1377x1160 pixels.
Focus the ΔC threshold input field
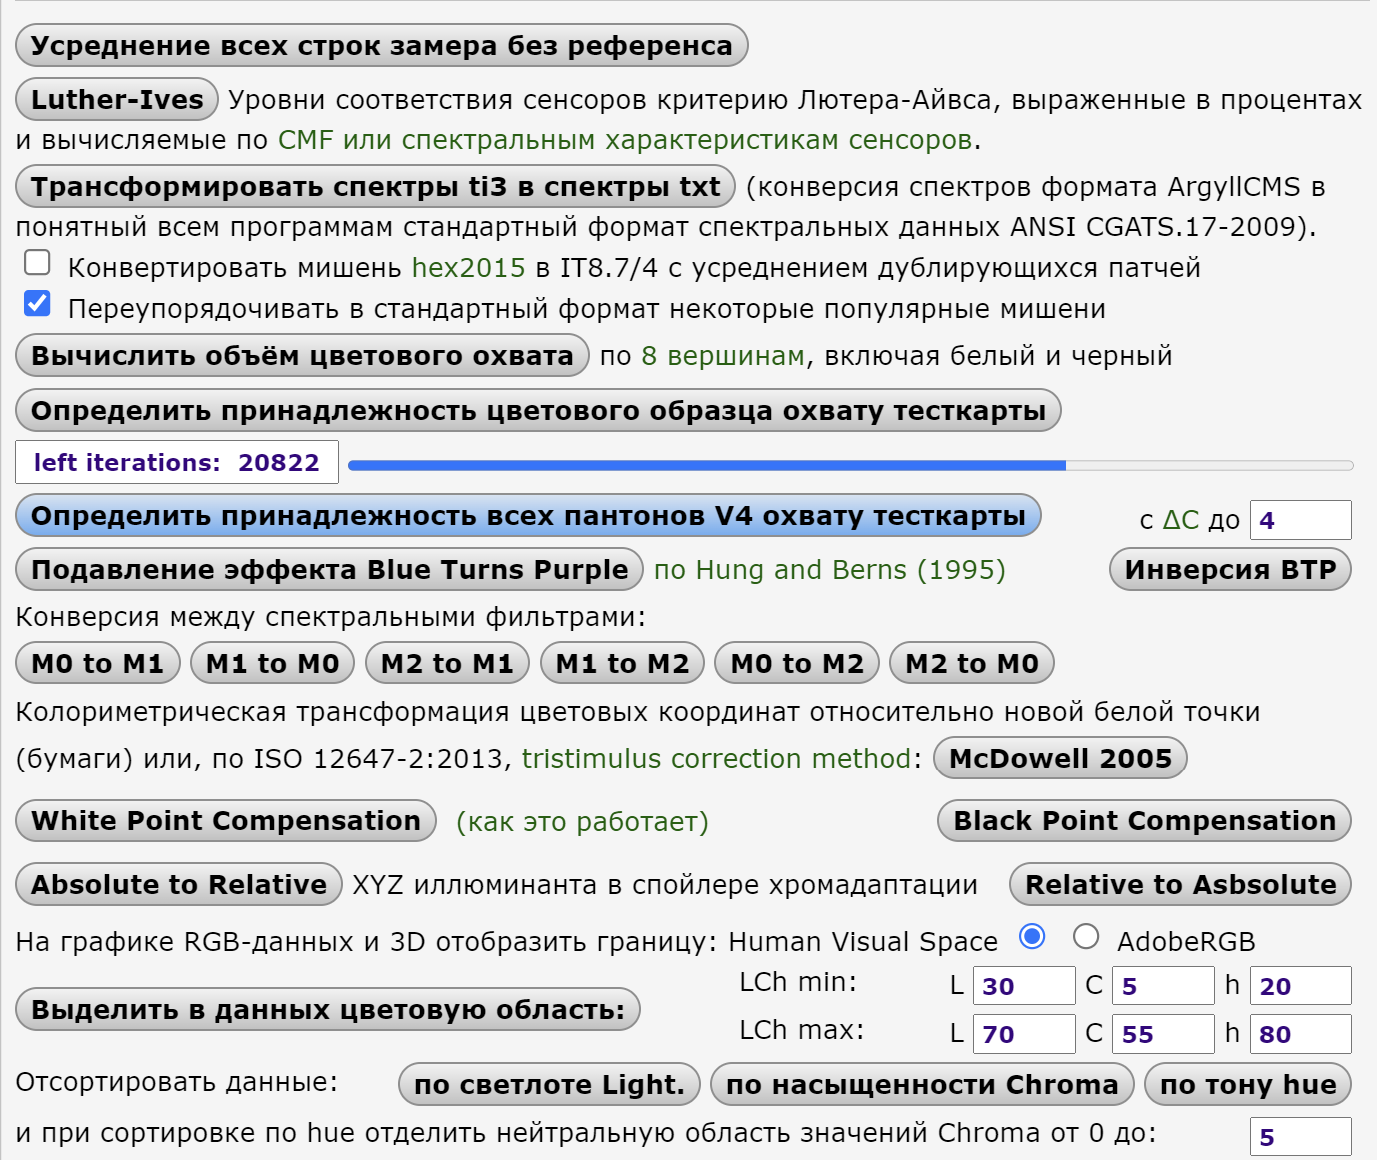click(1300, 521)
